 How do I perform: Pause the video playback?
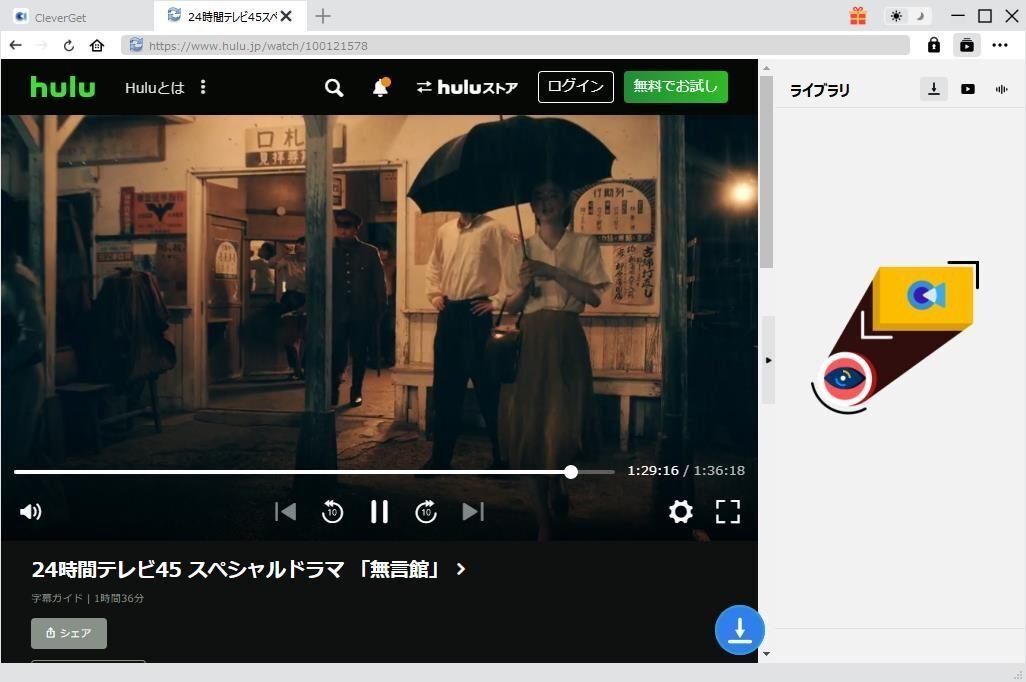(x=380, y=512)
